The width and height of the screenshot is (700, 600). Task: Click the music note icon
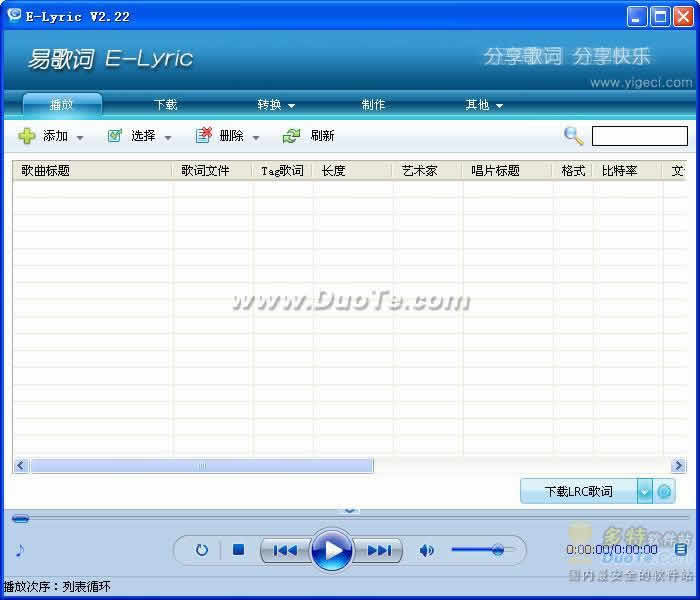[x=19, y=550]
